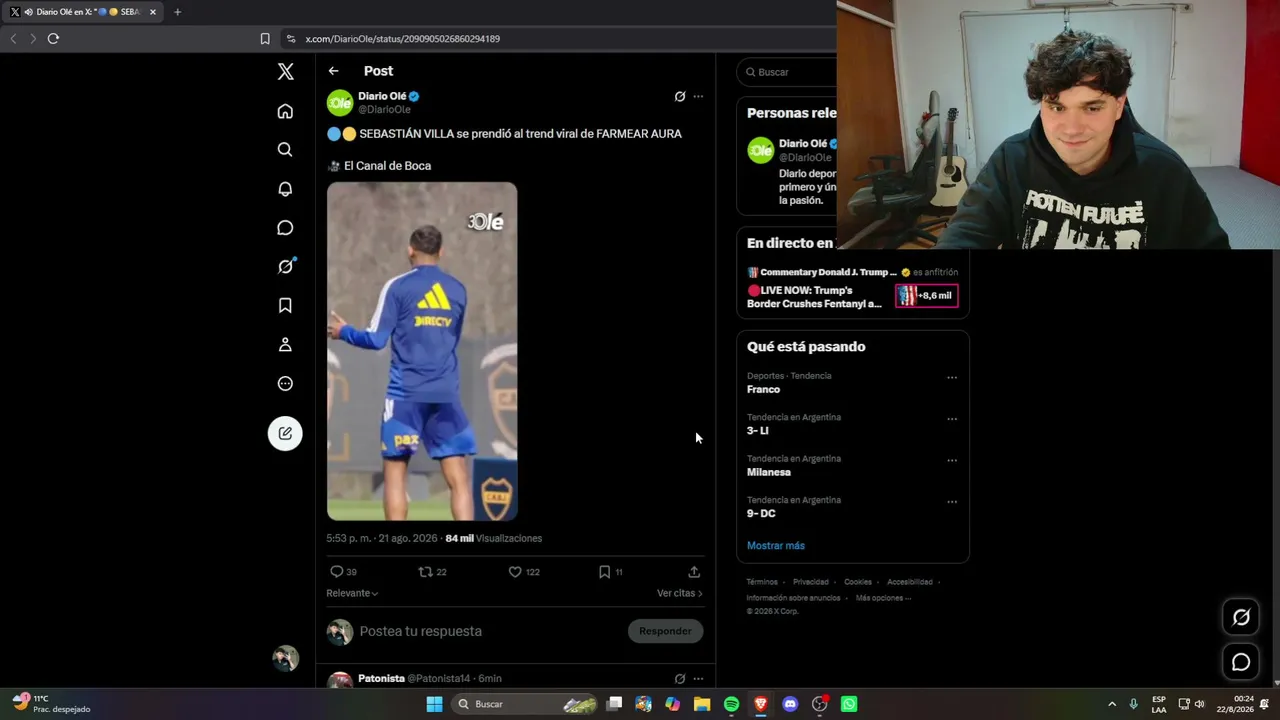
Task: Open the Notifications bell
Action: point(285,189)
